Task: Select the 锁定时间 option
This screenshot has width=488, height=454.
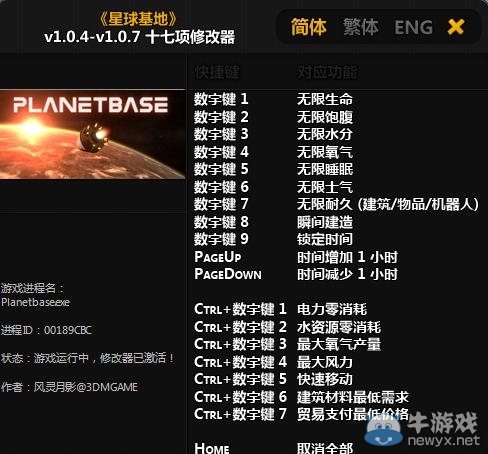Action: (325, 239)
